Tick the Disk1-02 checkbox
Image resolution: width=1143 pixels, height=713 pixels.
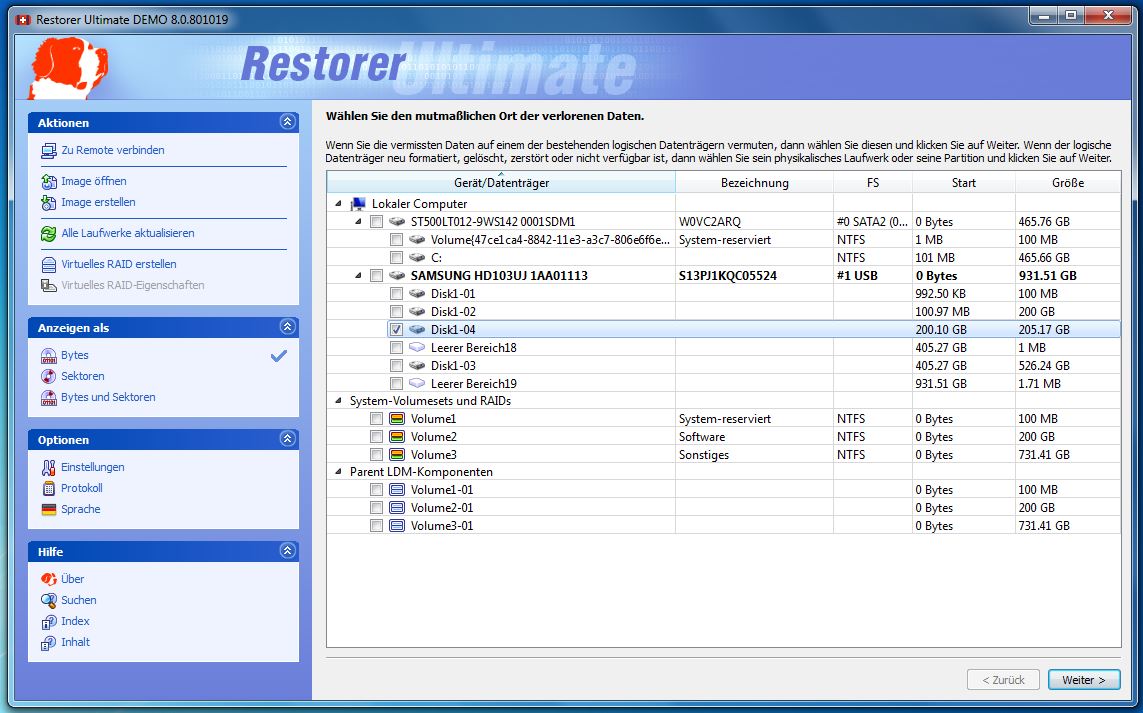pyautogui.click(x=397, y=312)
